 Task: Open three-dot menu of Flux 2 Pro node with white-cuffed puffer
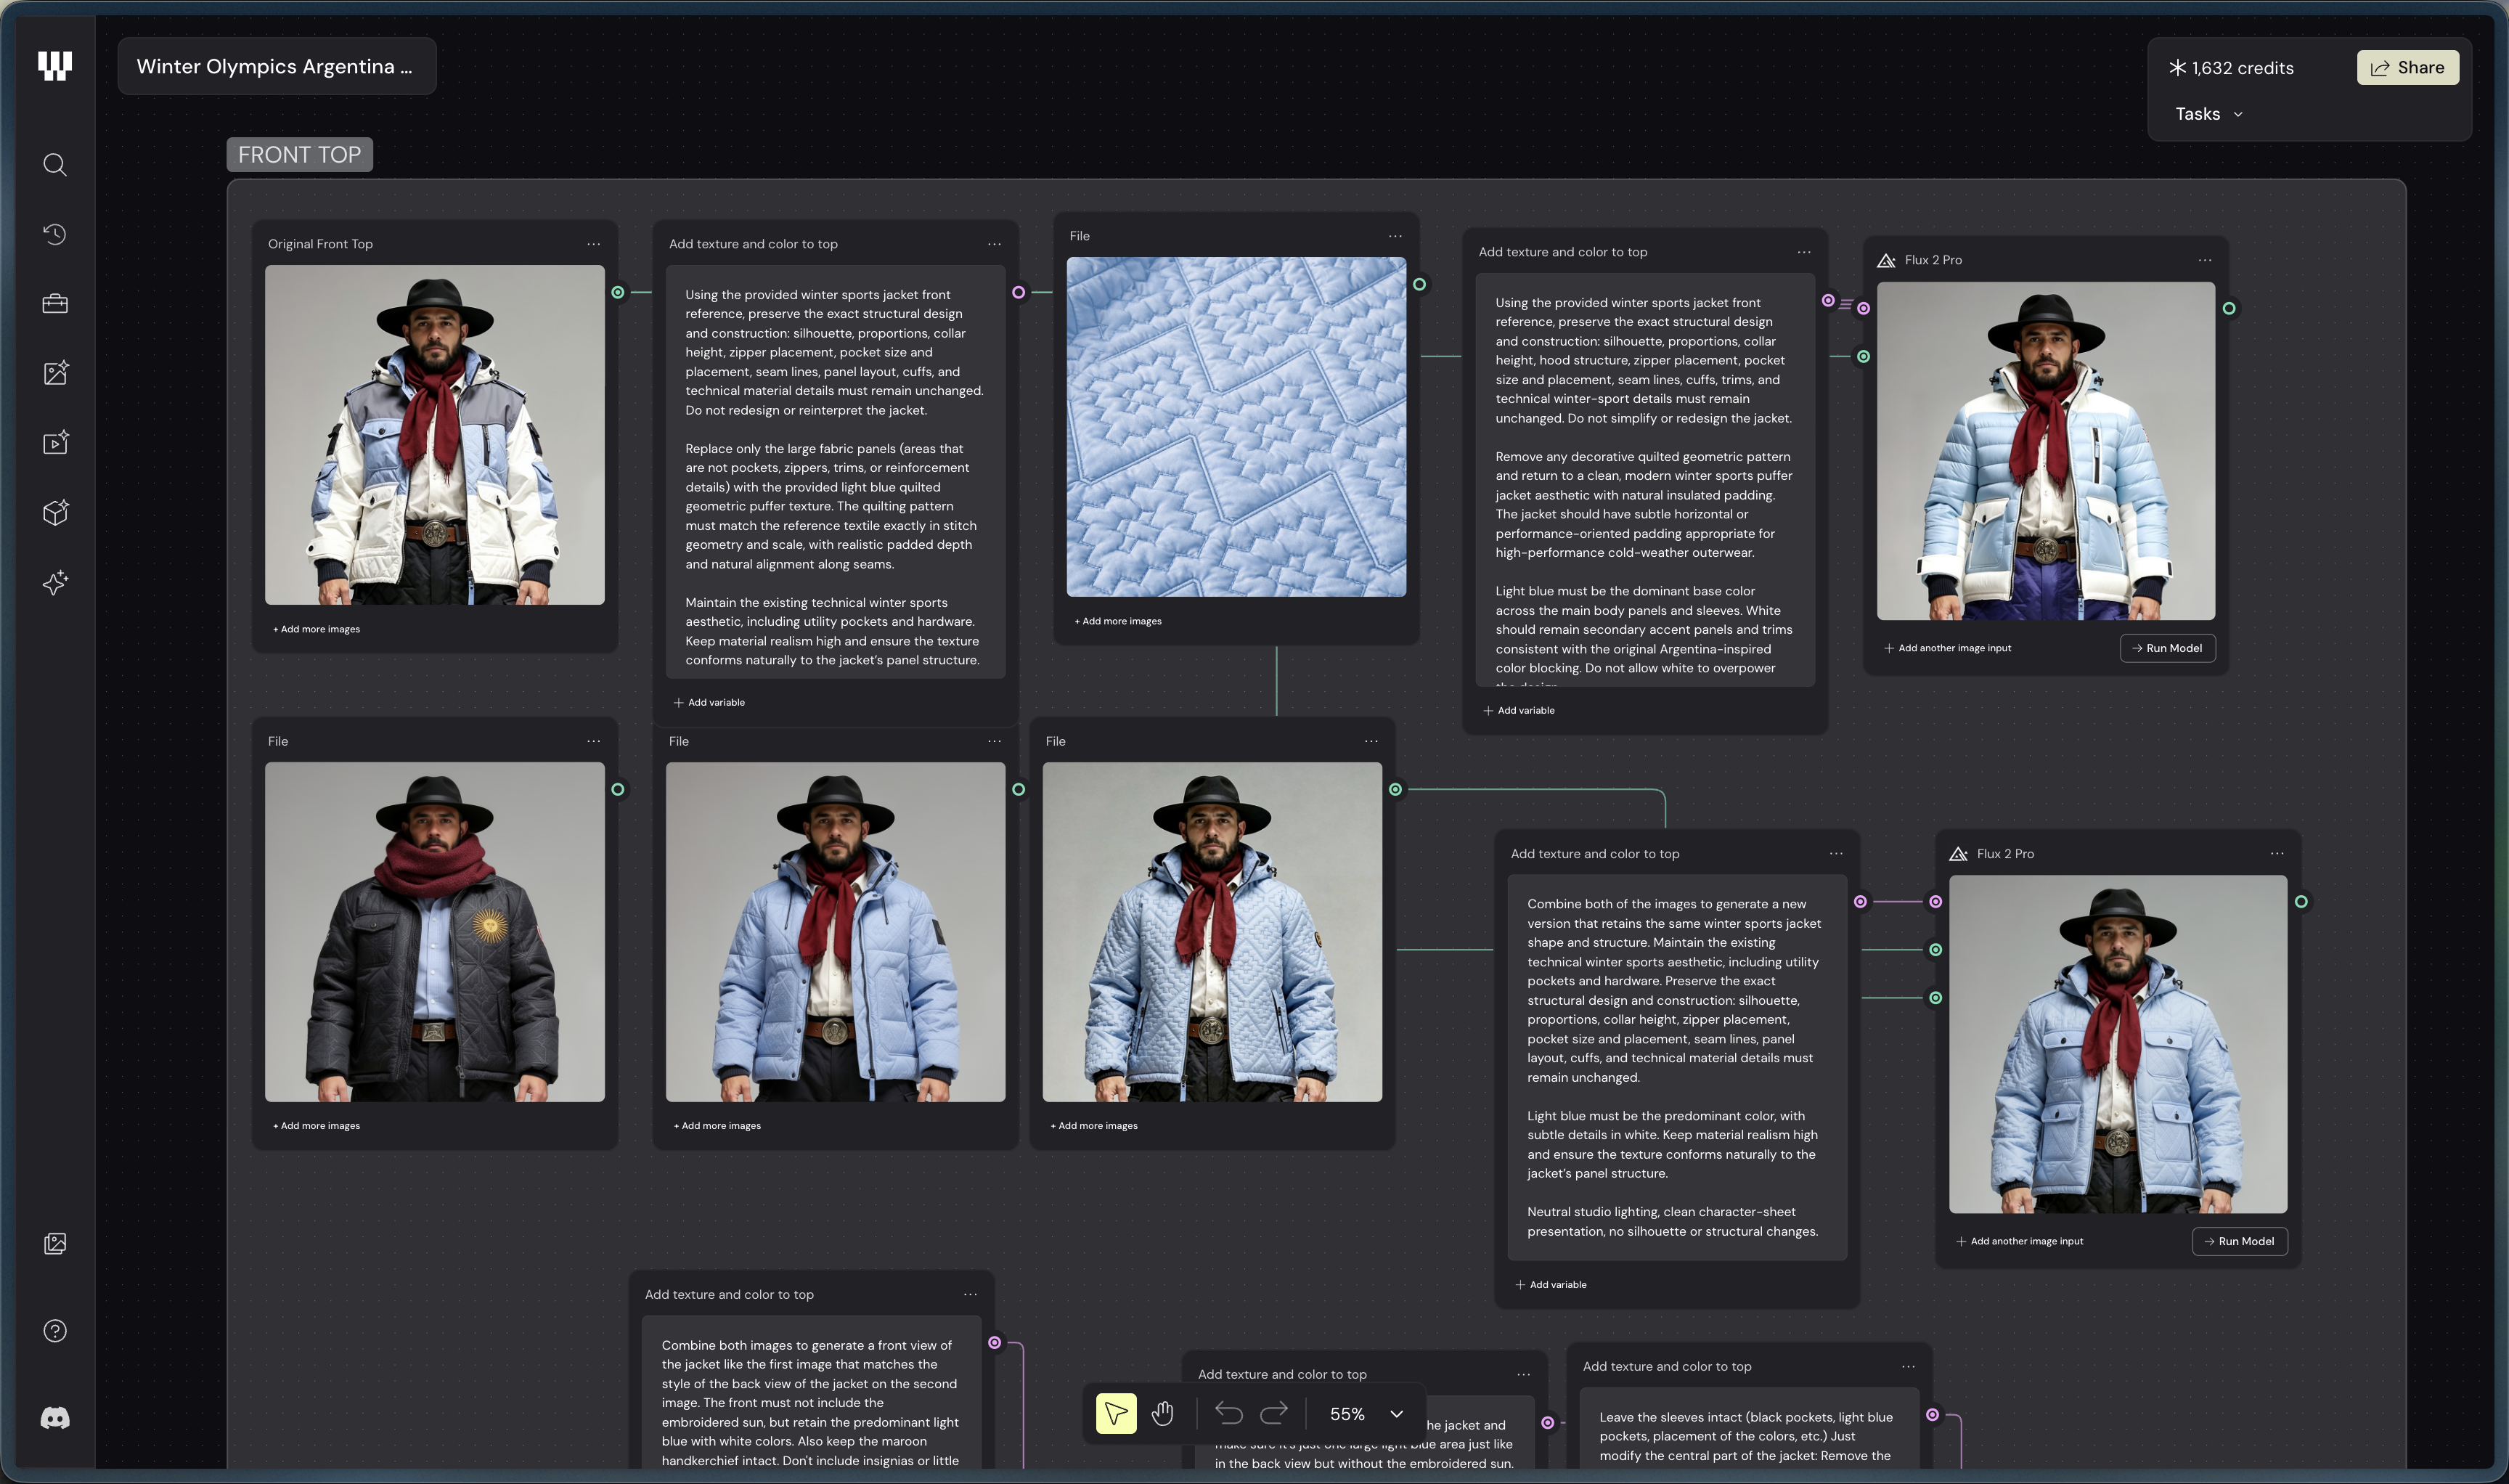coord(2205,260)
